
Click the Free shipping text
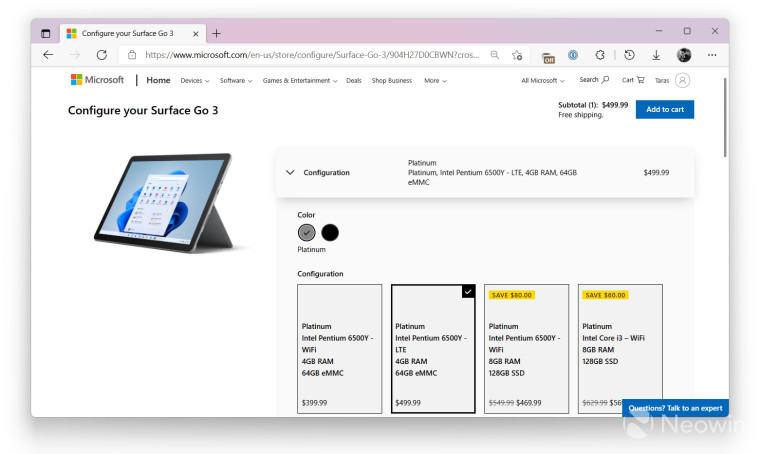pos(581,115)
